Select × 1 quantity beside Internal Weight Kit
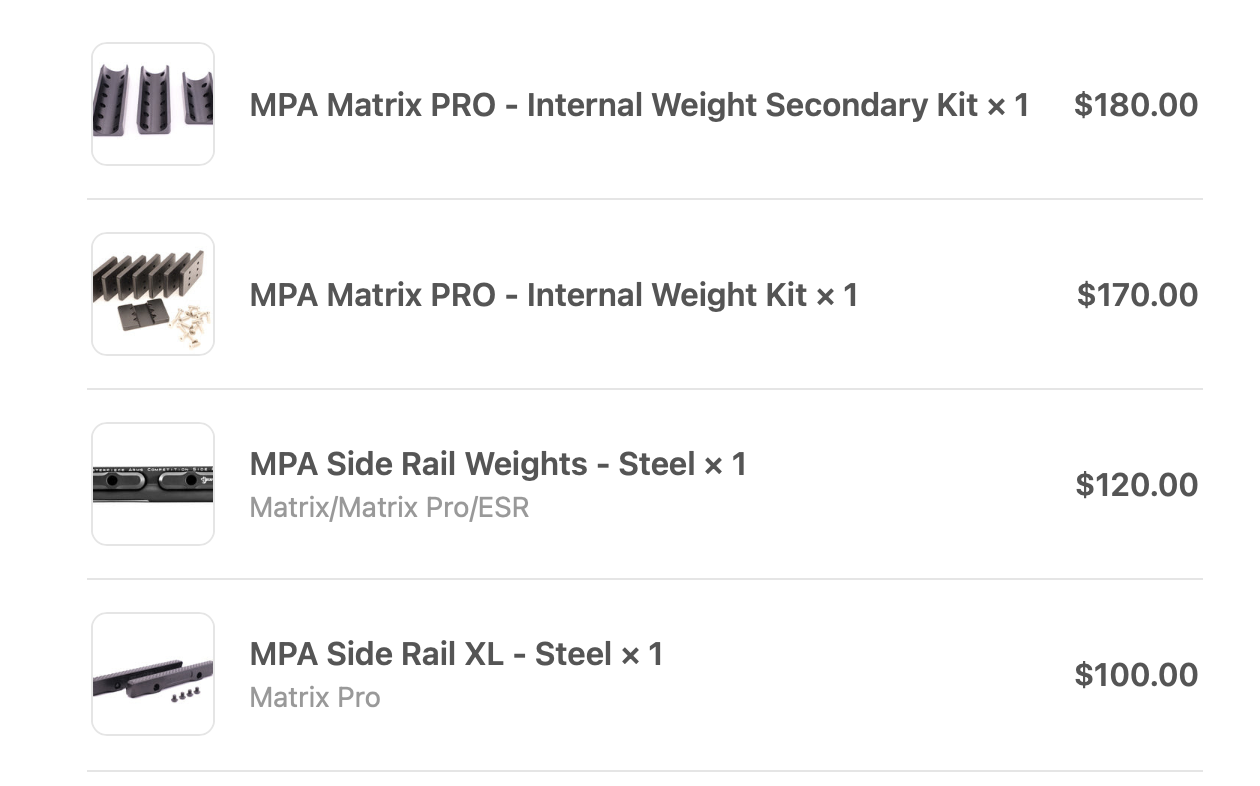This screenshot has height=786, width=1260. (837, 295)
